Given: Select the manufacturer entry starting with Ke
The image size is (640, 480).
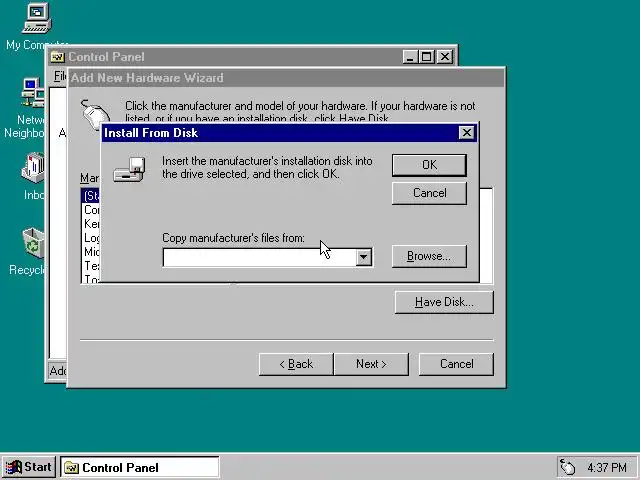Looking at the screenshot, I should (x=91, y=224).
